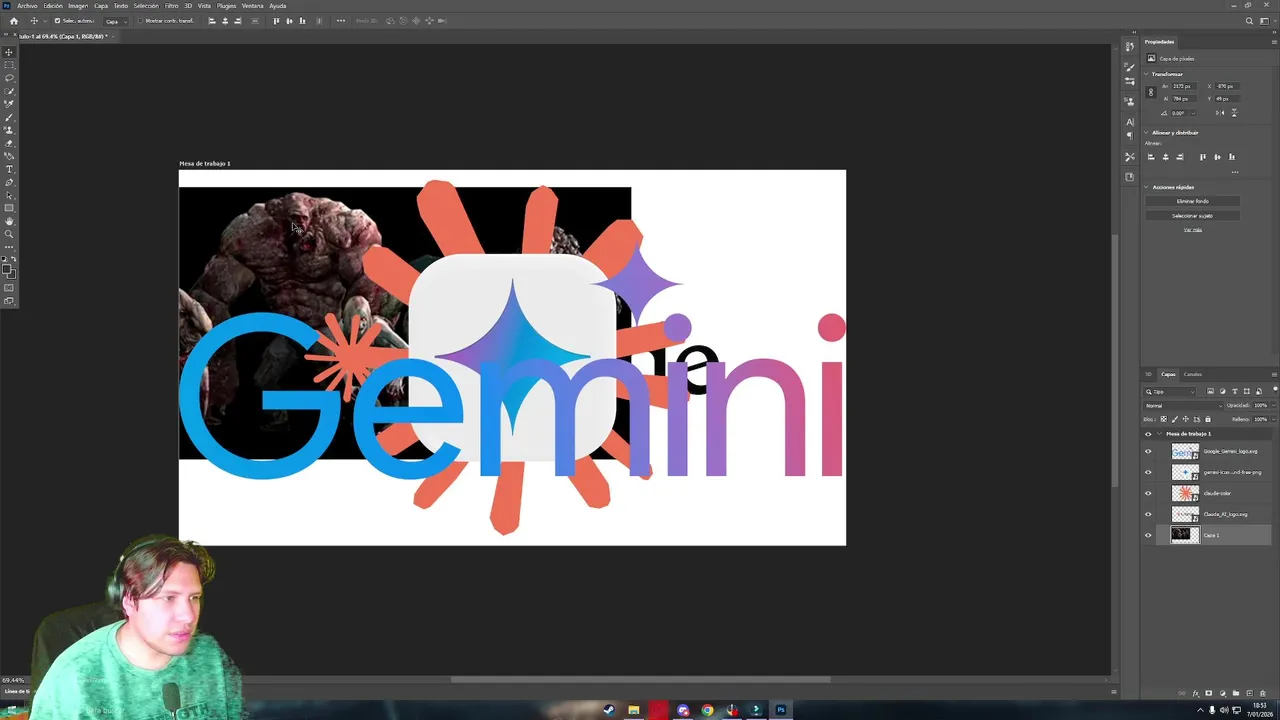Switch to the Canales tab
This screenshot has height=720, width=1280.
coord(1193,374)
